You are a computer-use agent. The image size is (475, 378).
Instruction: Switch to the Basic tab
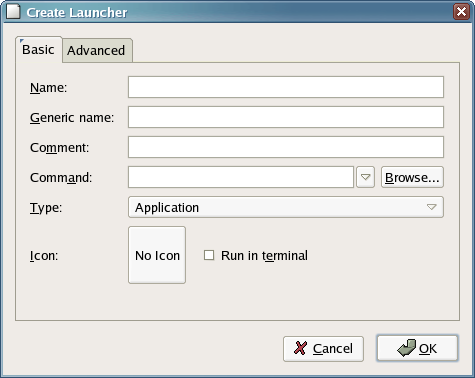point(38,50)
